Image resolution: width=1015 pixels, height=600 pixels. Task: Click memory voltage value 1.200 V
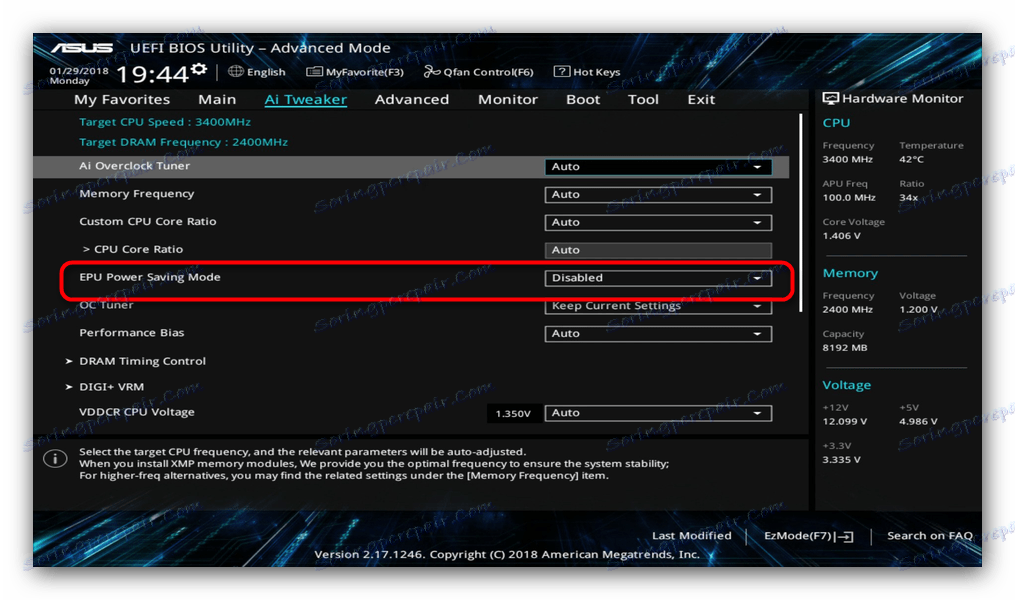pyautogui.click(x=918, y=309)
